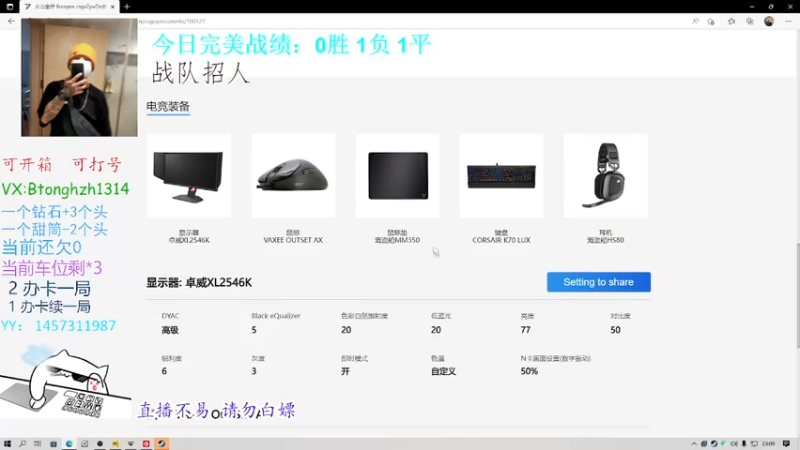Click the color temperature value 自定义

point(443,371)
